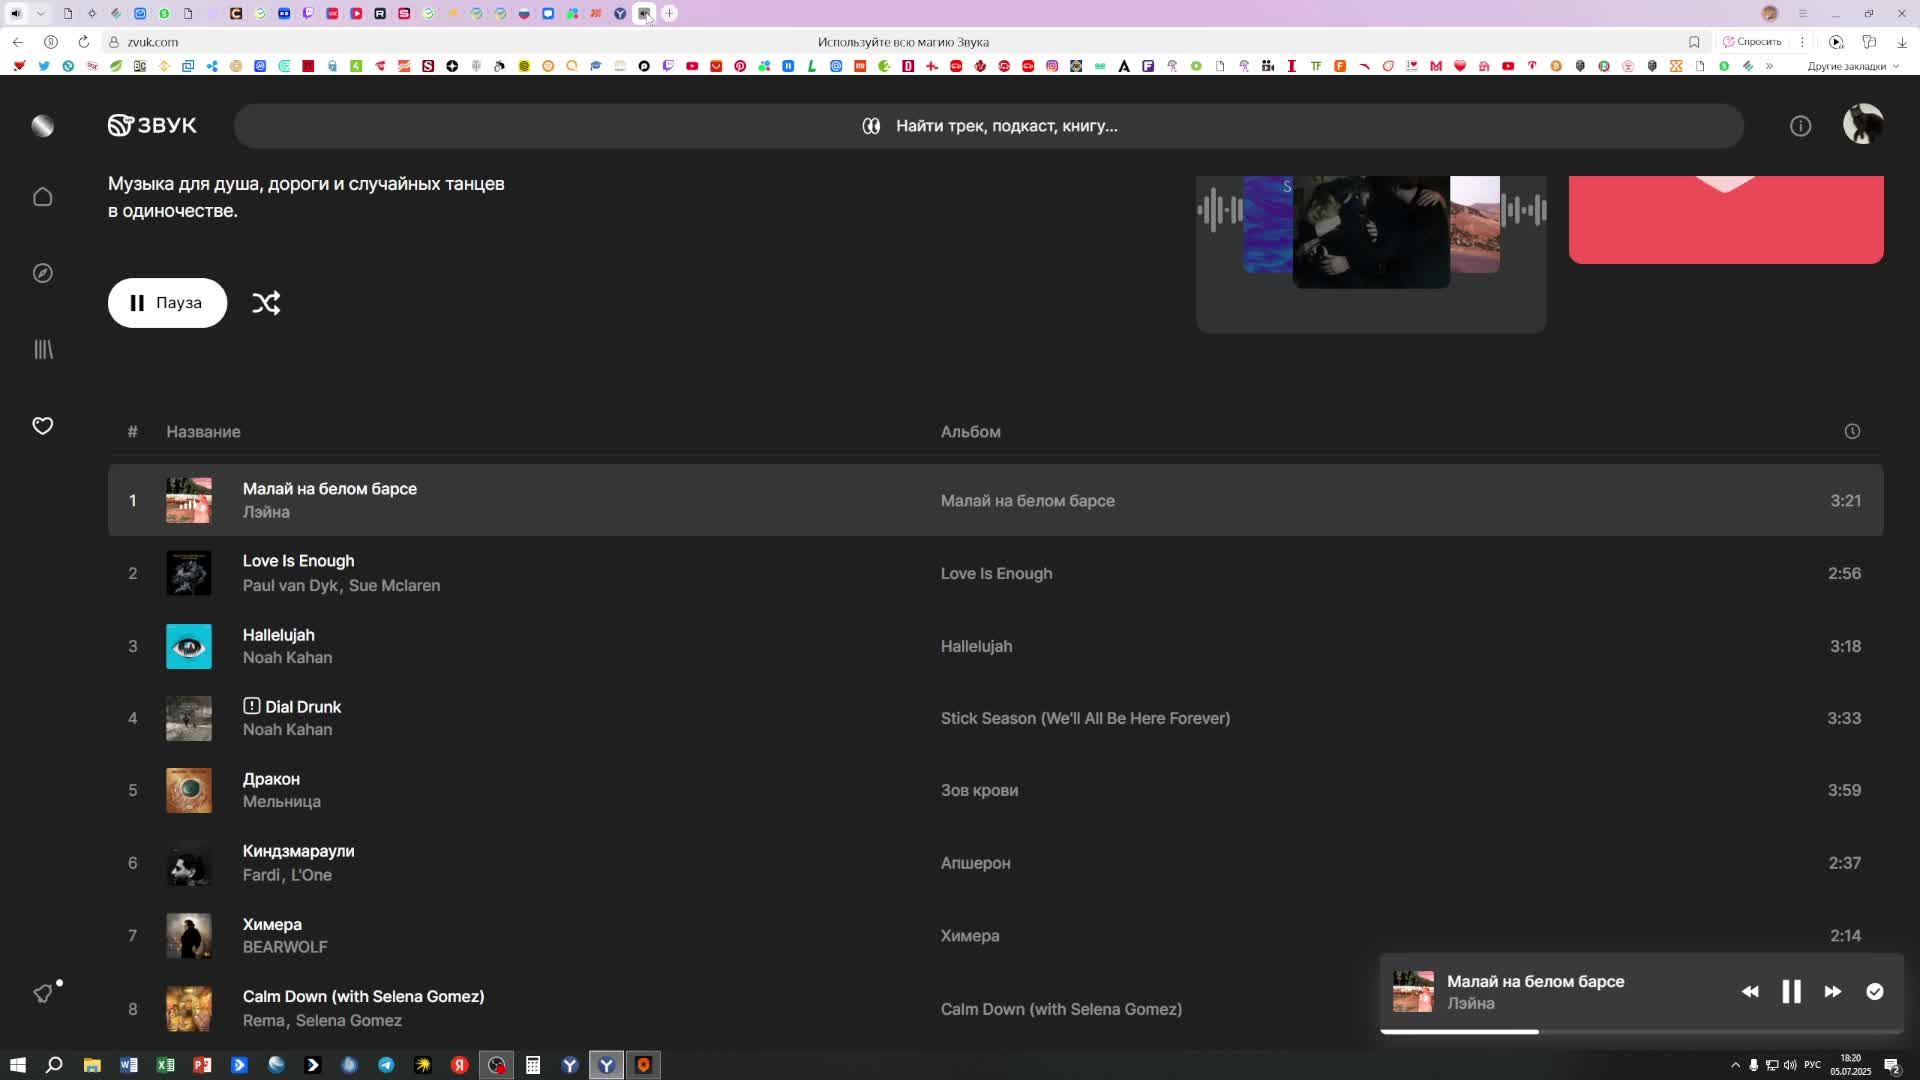
Task: Toggle shuffle playback
Action: [266, 303]
